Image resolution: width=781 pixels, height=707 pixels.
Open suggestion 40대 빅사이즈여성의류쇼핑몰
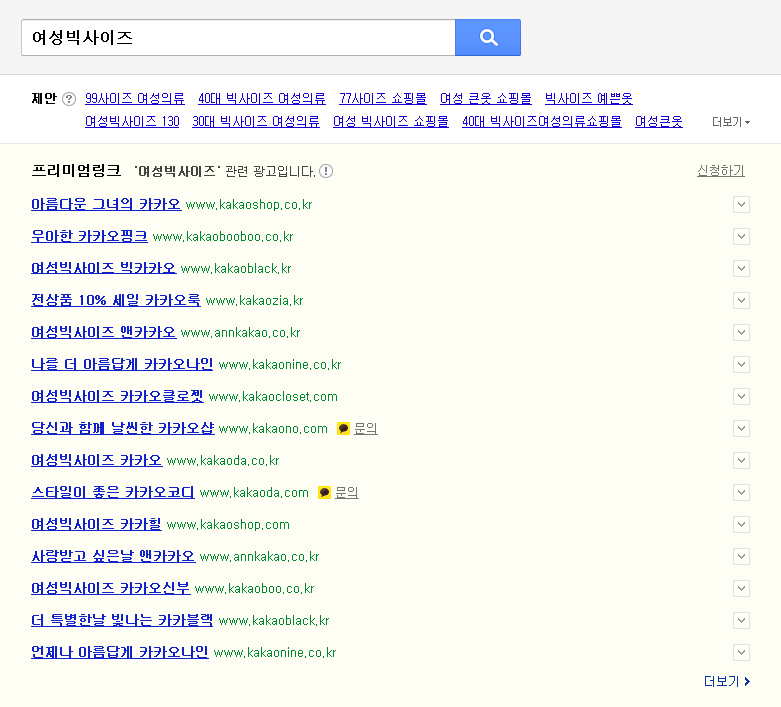541,122
